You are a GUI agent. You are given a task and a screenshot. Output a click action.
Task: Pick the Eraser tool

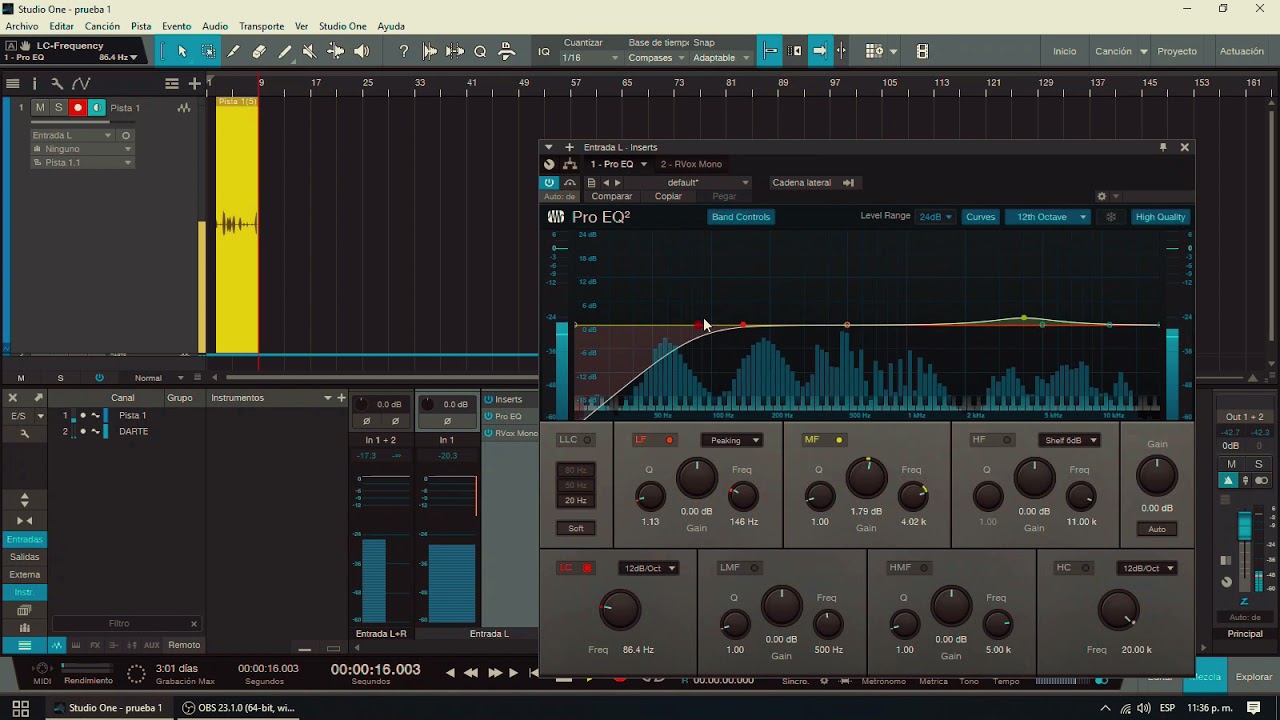[259, 51]
